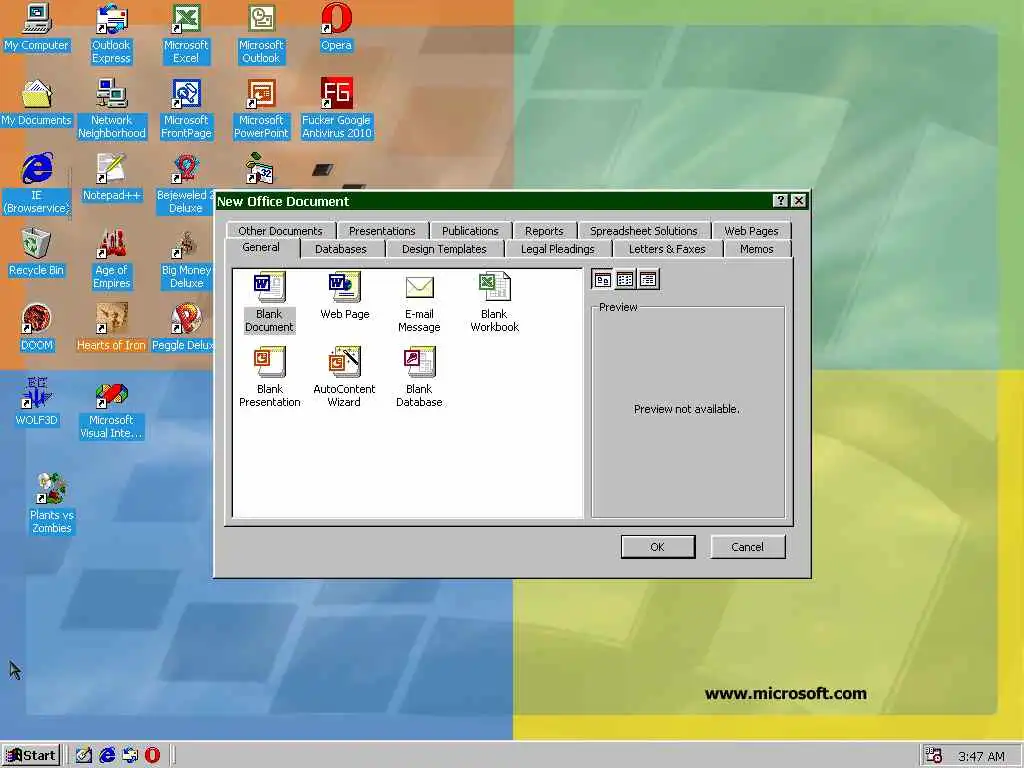Launch Internet Explorer from quick launch
The width and height of the screenshot is (1024, 768).
(106, 756)
